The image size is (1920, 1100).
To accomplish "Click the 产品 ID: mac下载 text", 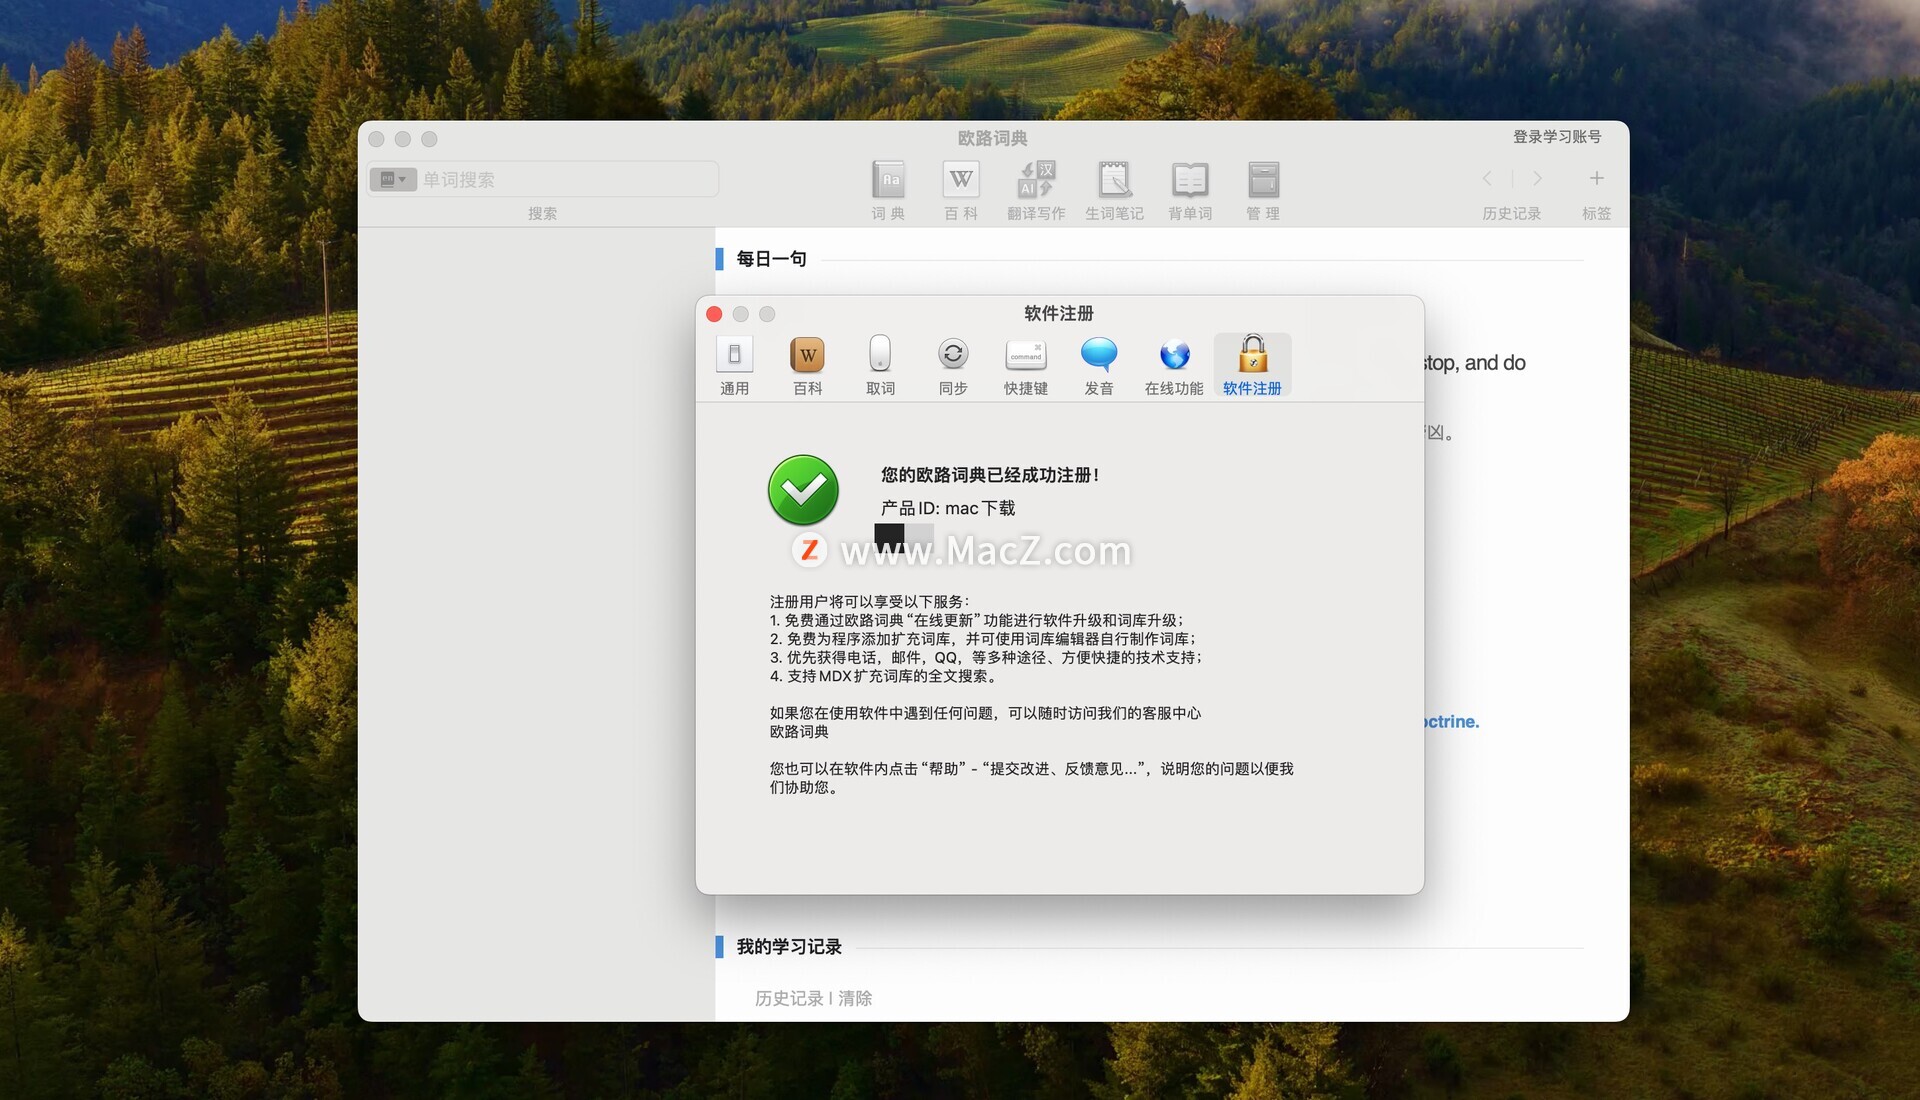I will coord(948,508).
